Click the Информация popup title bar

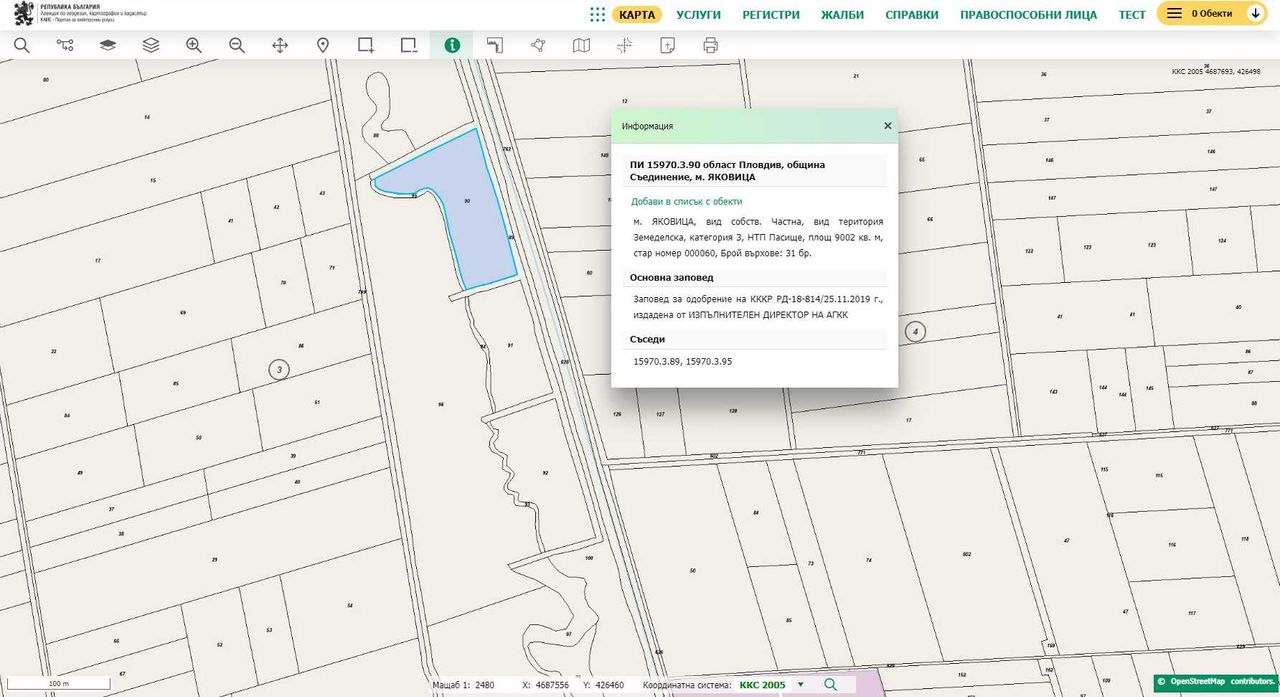click(754, 126)
